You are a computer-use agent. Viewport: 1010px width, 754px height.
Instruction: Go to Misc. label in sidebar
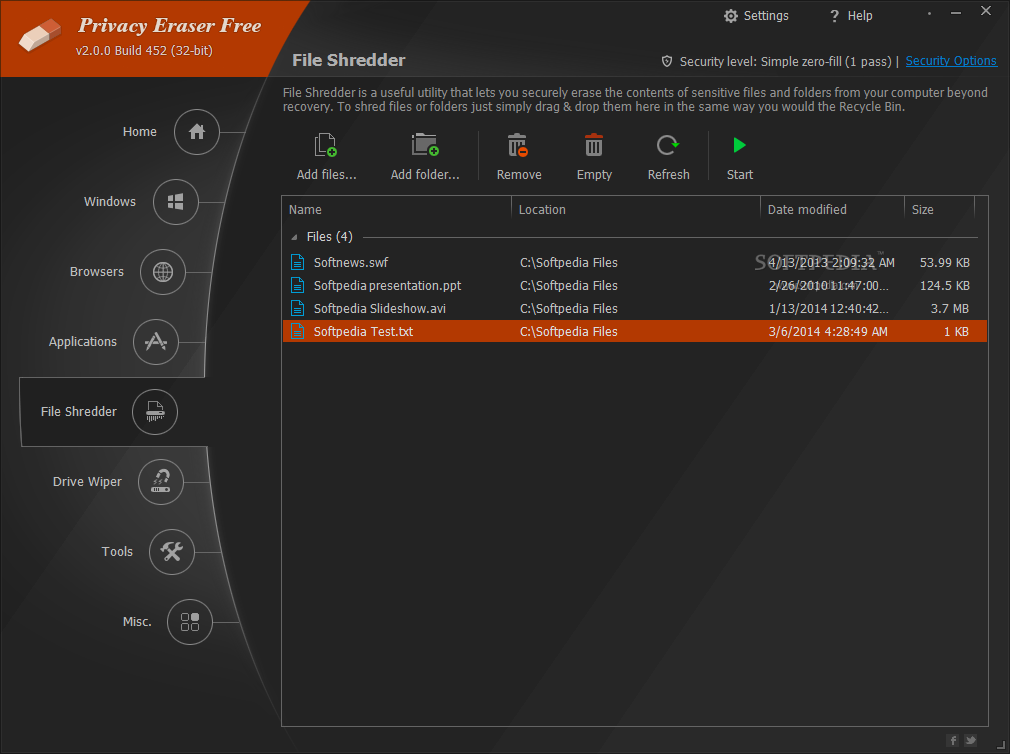[137, 622]
